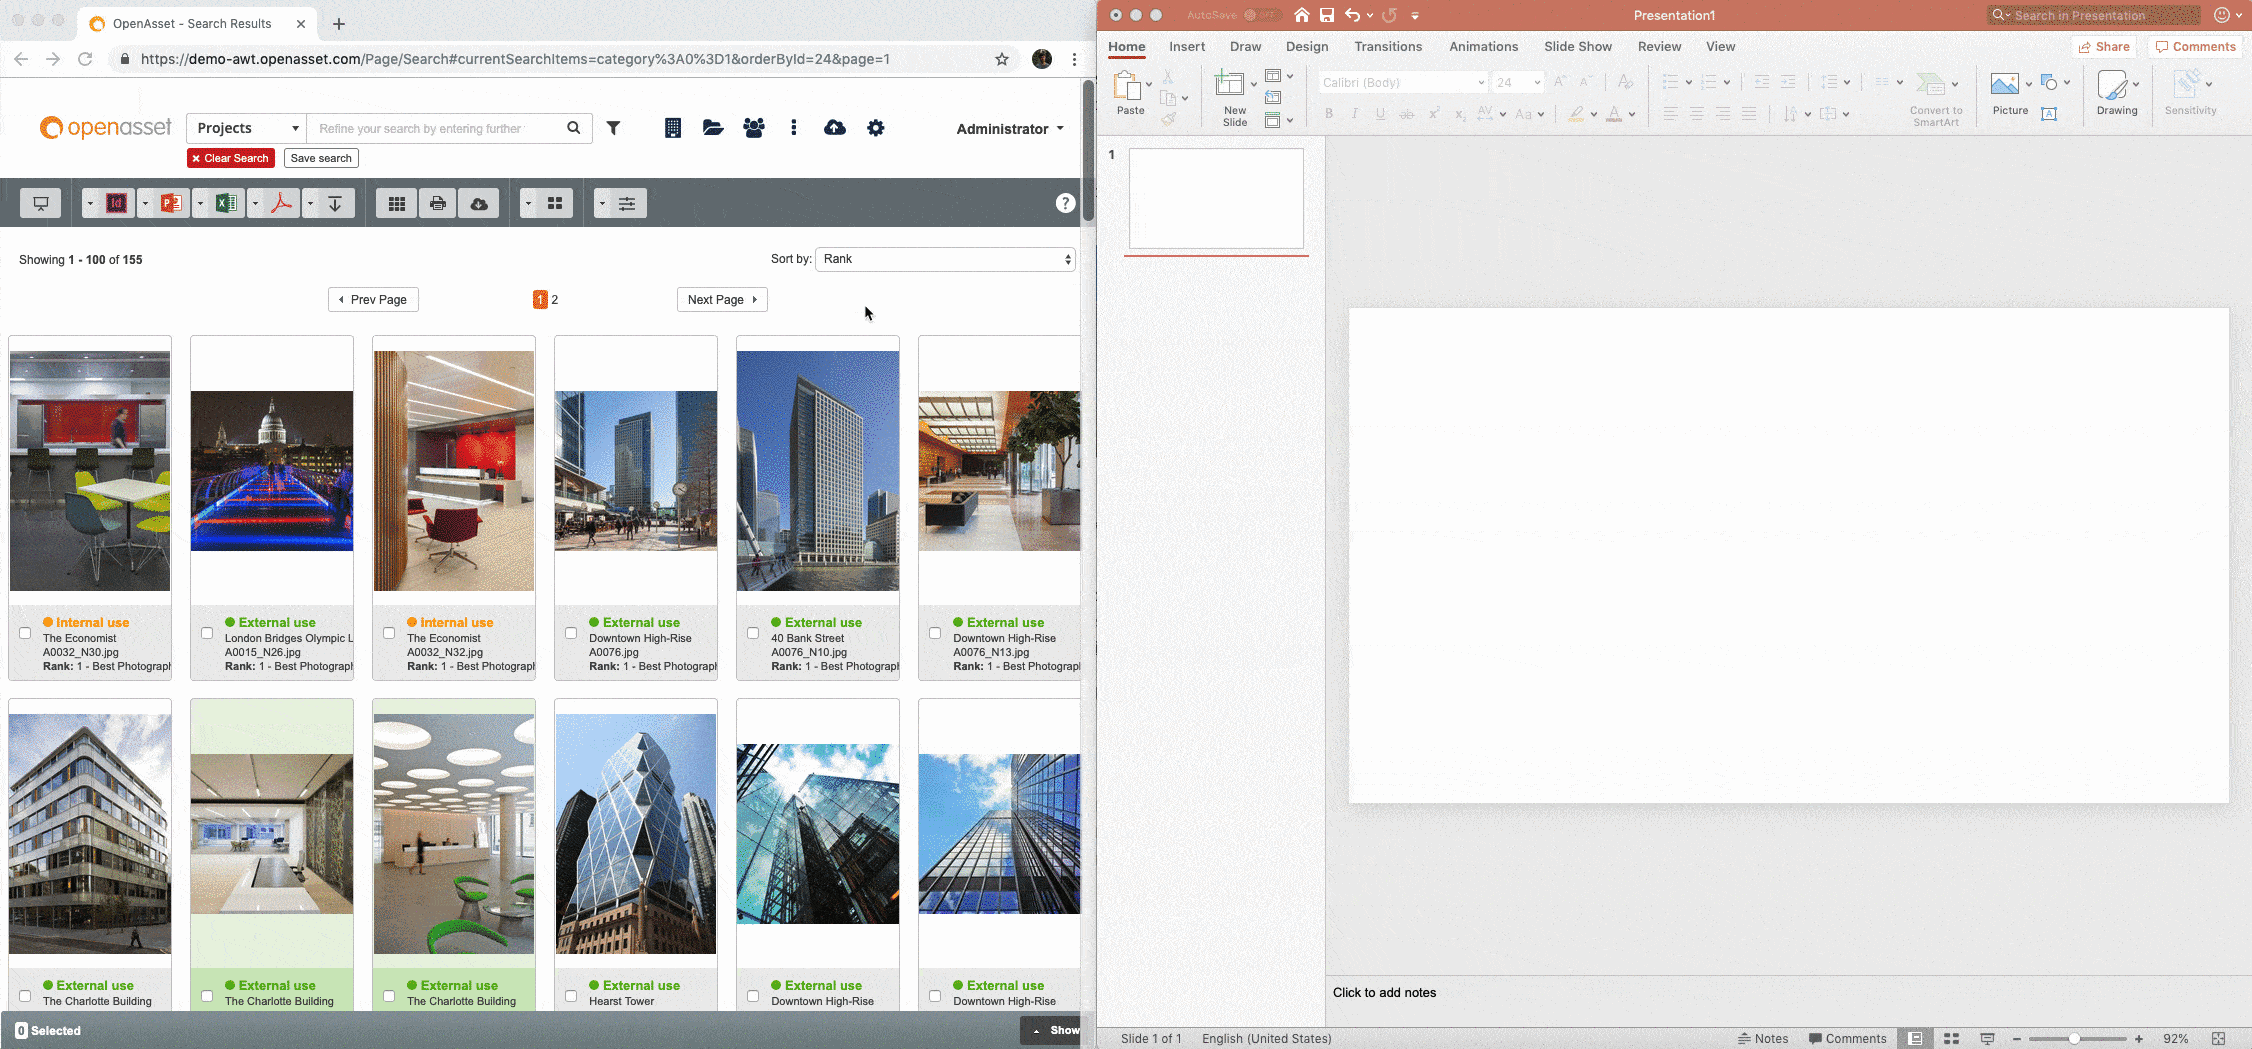Tick checkbox for A0032_N30.jpg
This screenshot has width=2252, height=1049.
coord(25,633)
